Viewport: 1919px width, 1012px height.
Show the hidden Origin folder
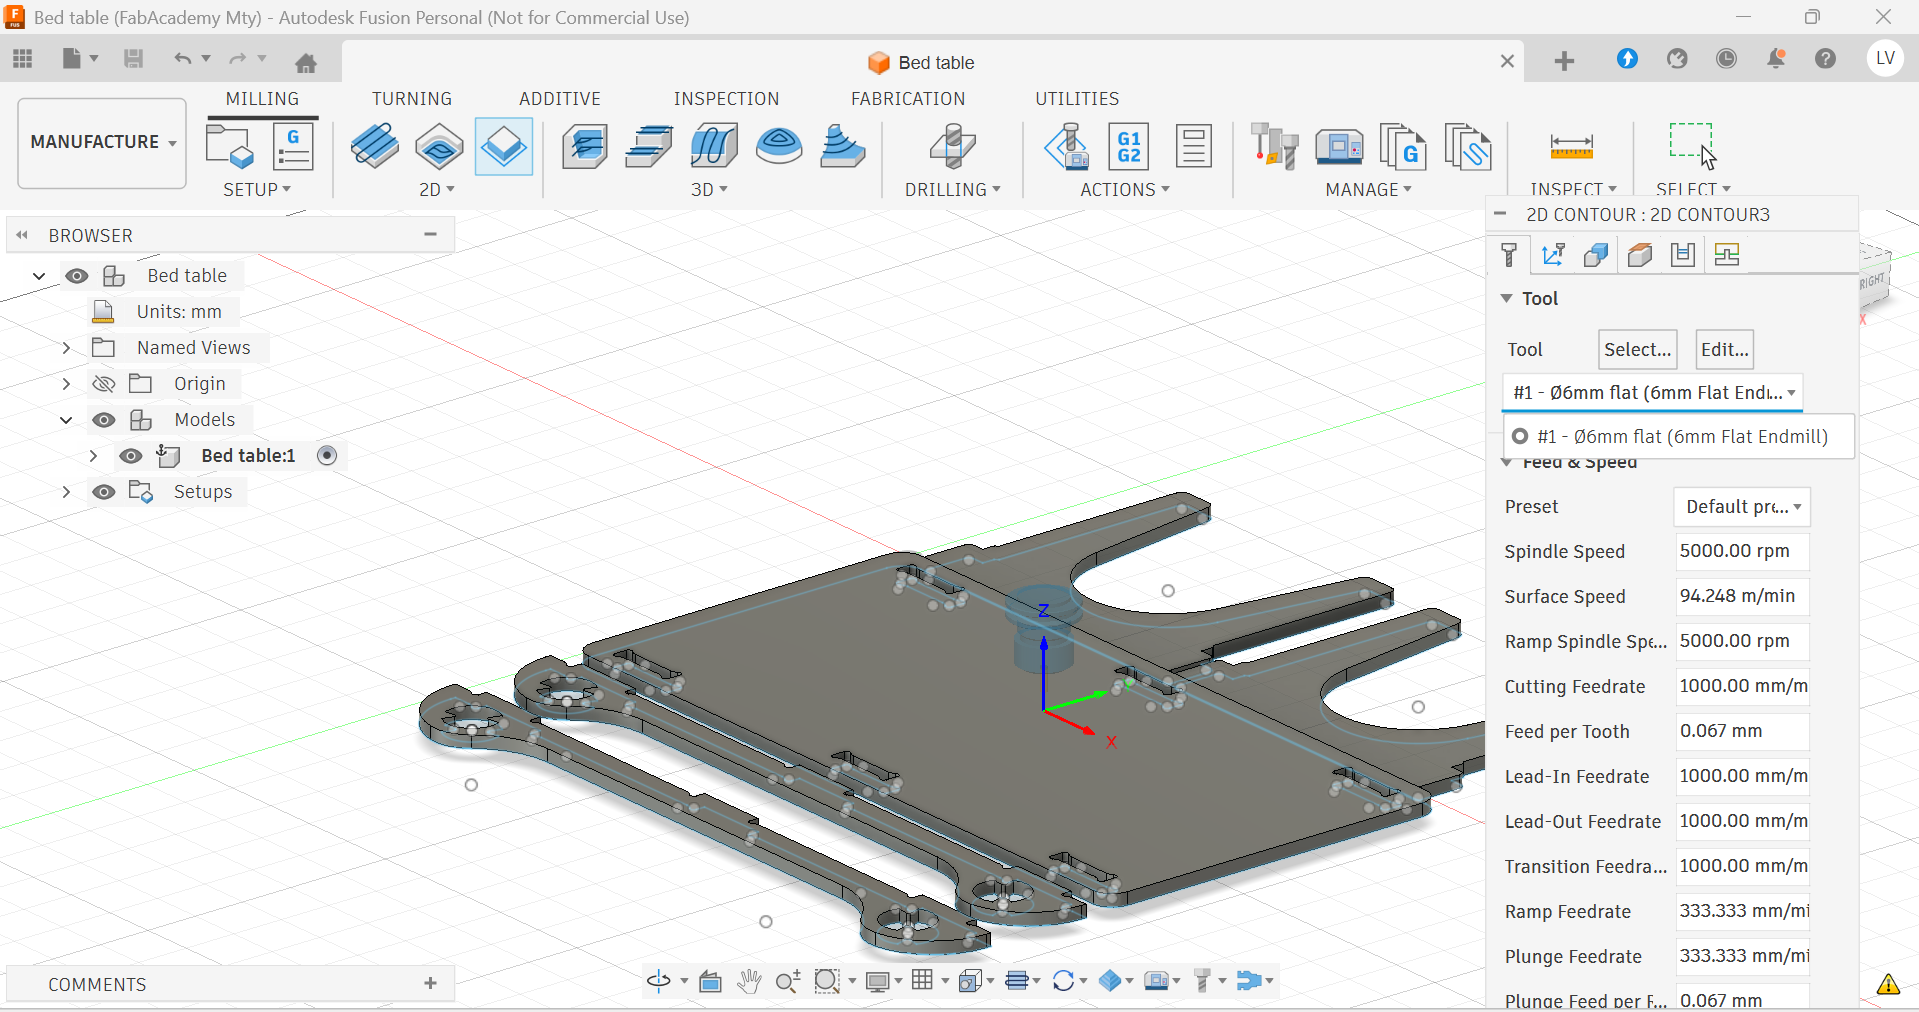point(104,384)
